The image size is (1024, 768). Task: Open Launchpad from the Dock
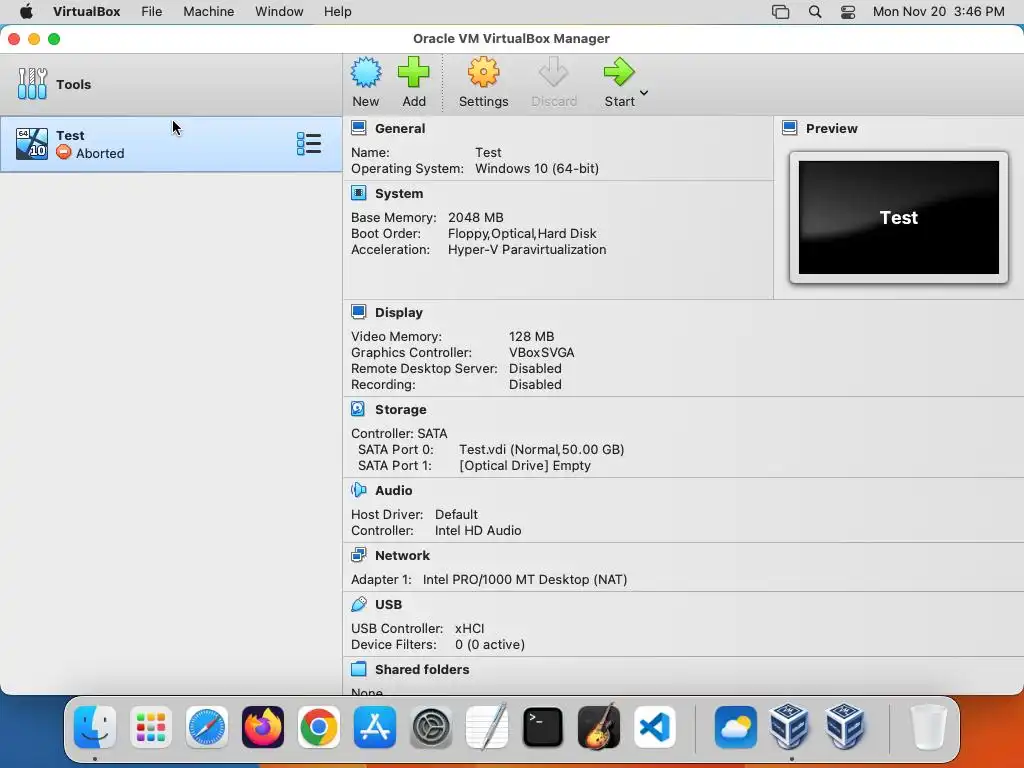(x=151, y=727)
